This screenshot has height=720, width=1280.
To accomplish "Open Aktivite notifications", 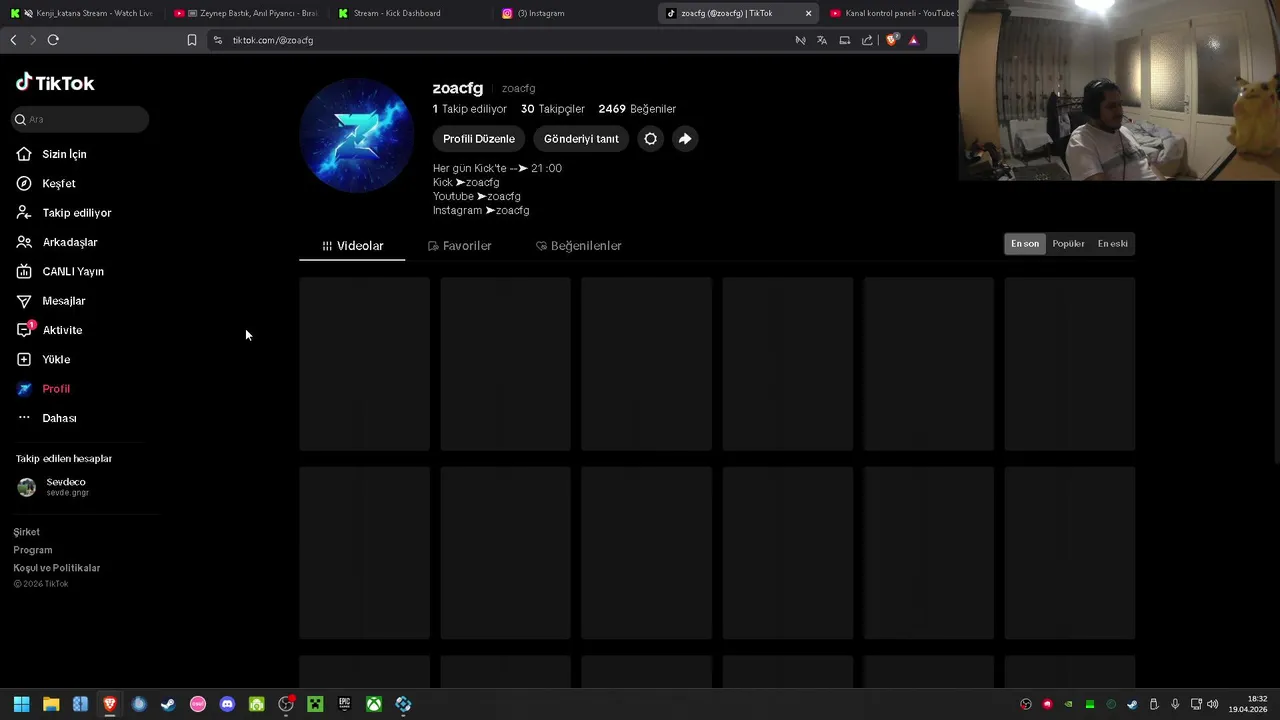I will 49,330.
